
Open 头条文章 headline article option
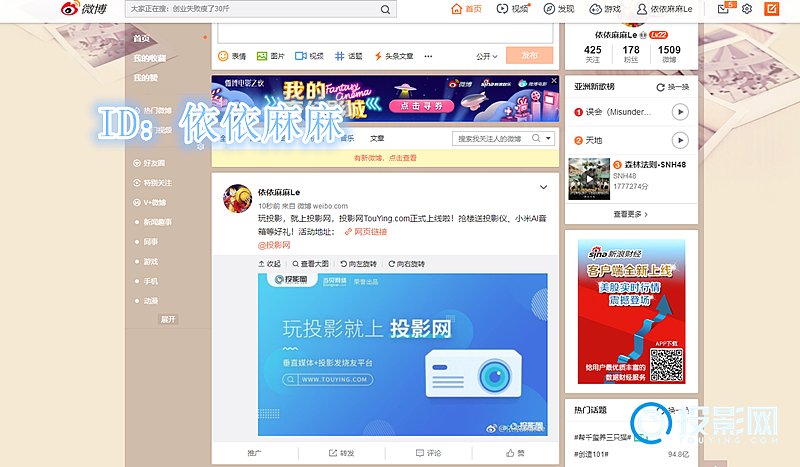393,56
